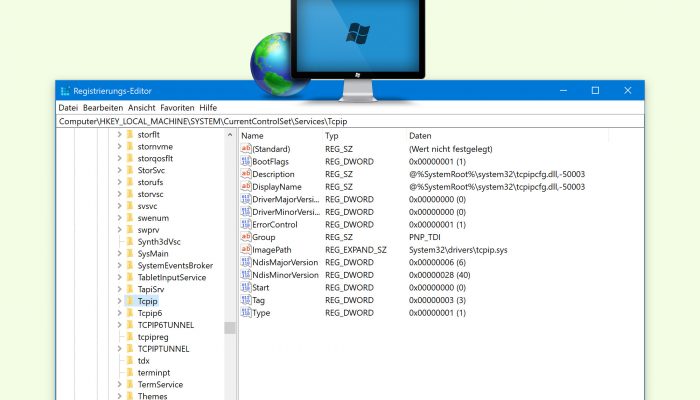700x400 pixels.
Task: Expand the TapiSrv tree node
Action: tap(119, 289)
